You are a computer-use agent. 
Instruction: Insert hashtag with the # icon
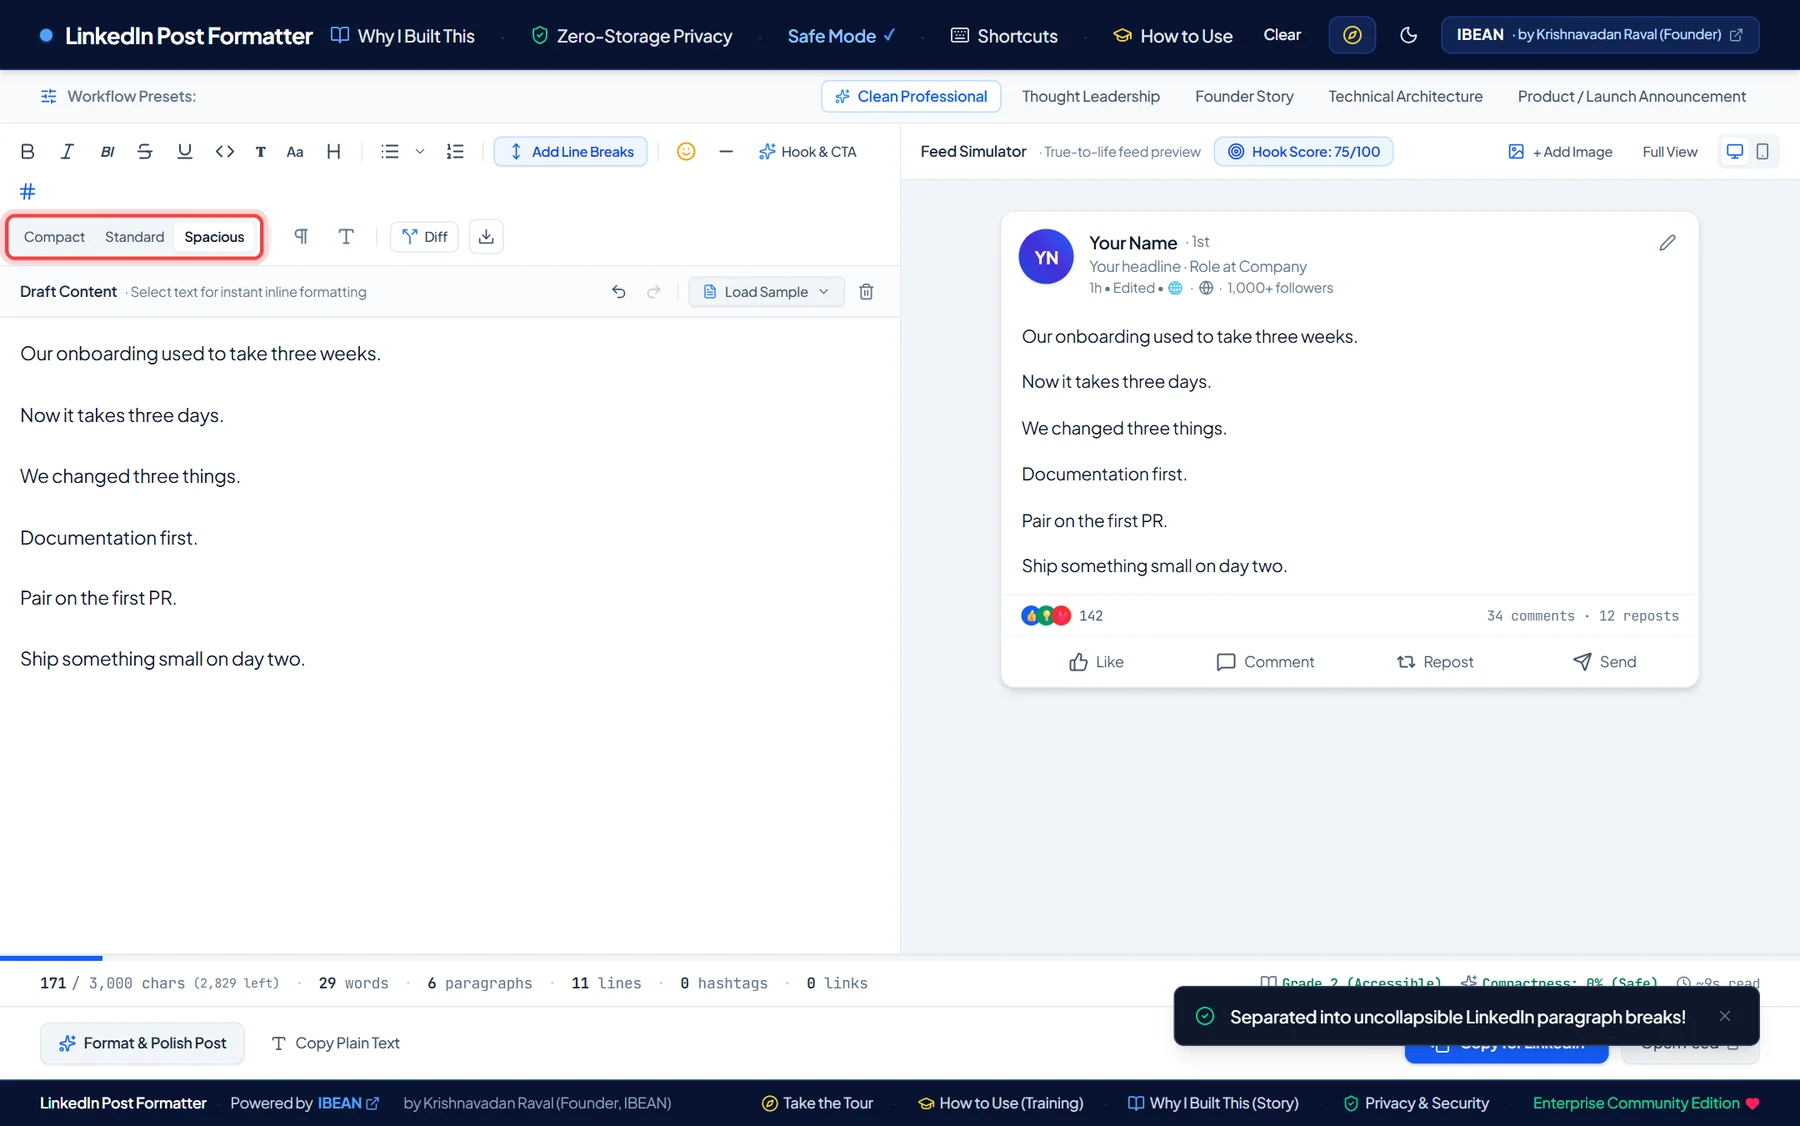coord(28,191)
